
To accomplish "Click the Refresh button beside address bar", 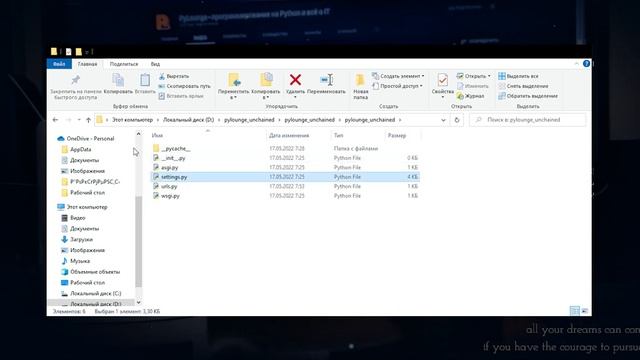I will 457,120.
